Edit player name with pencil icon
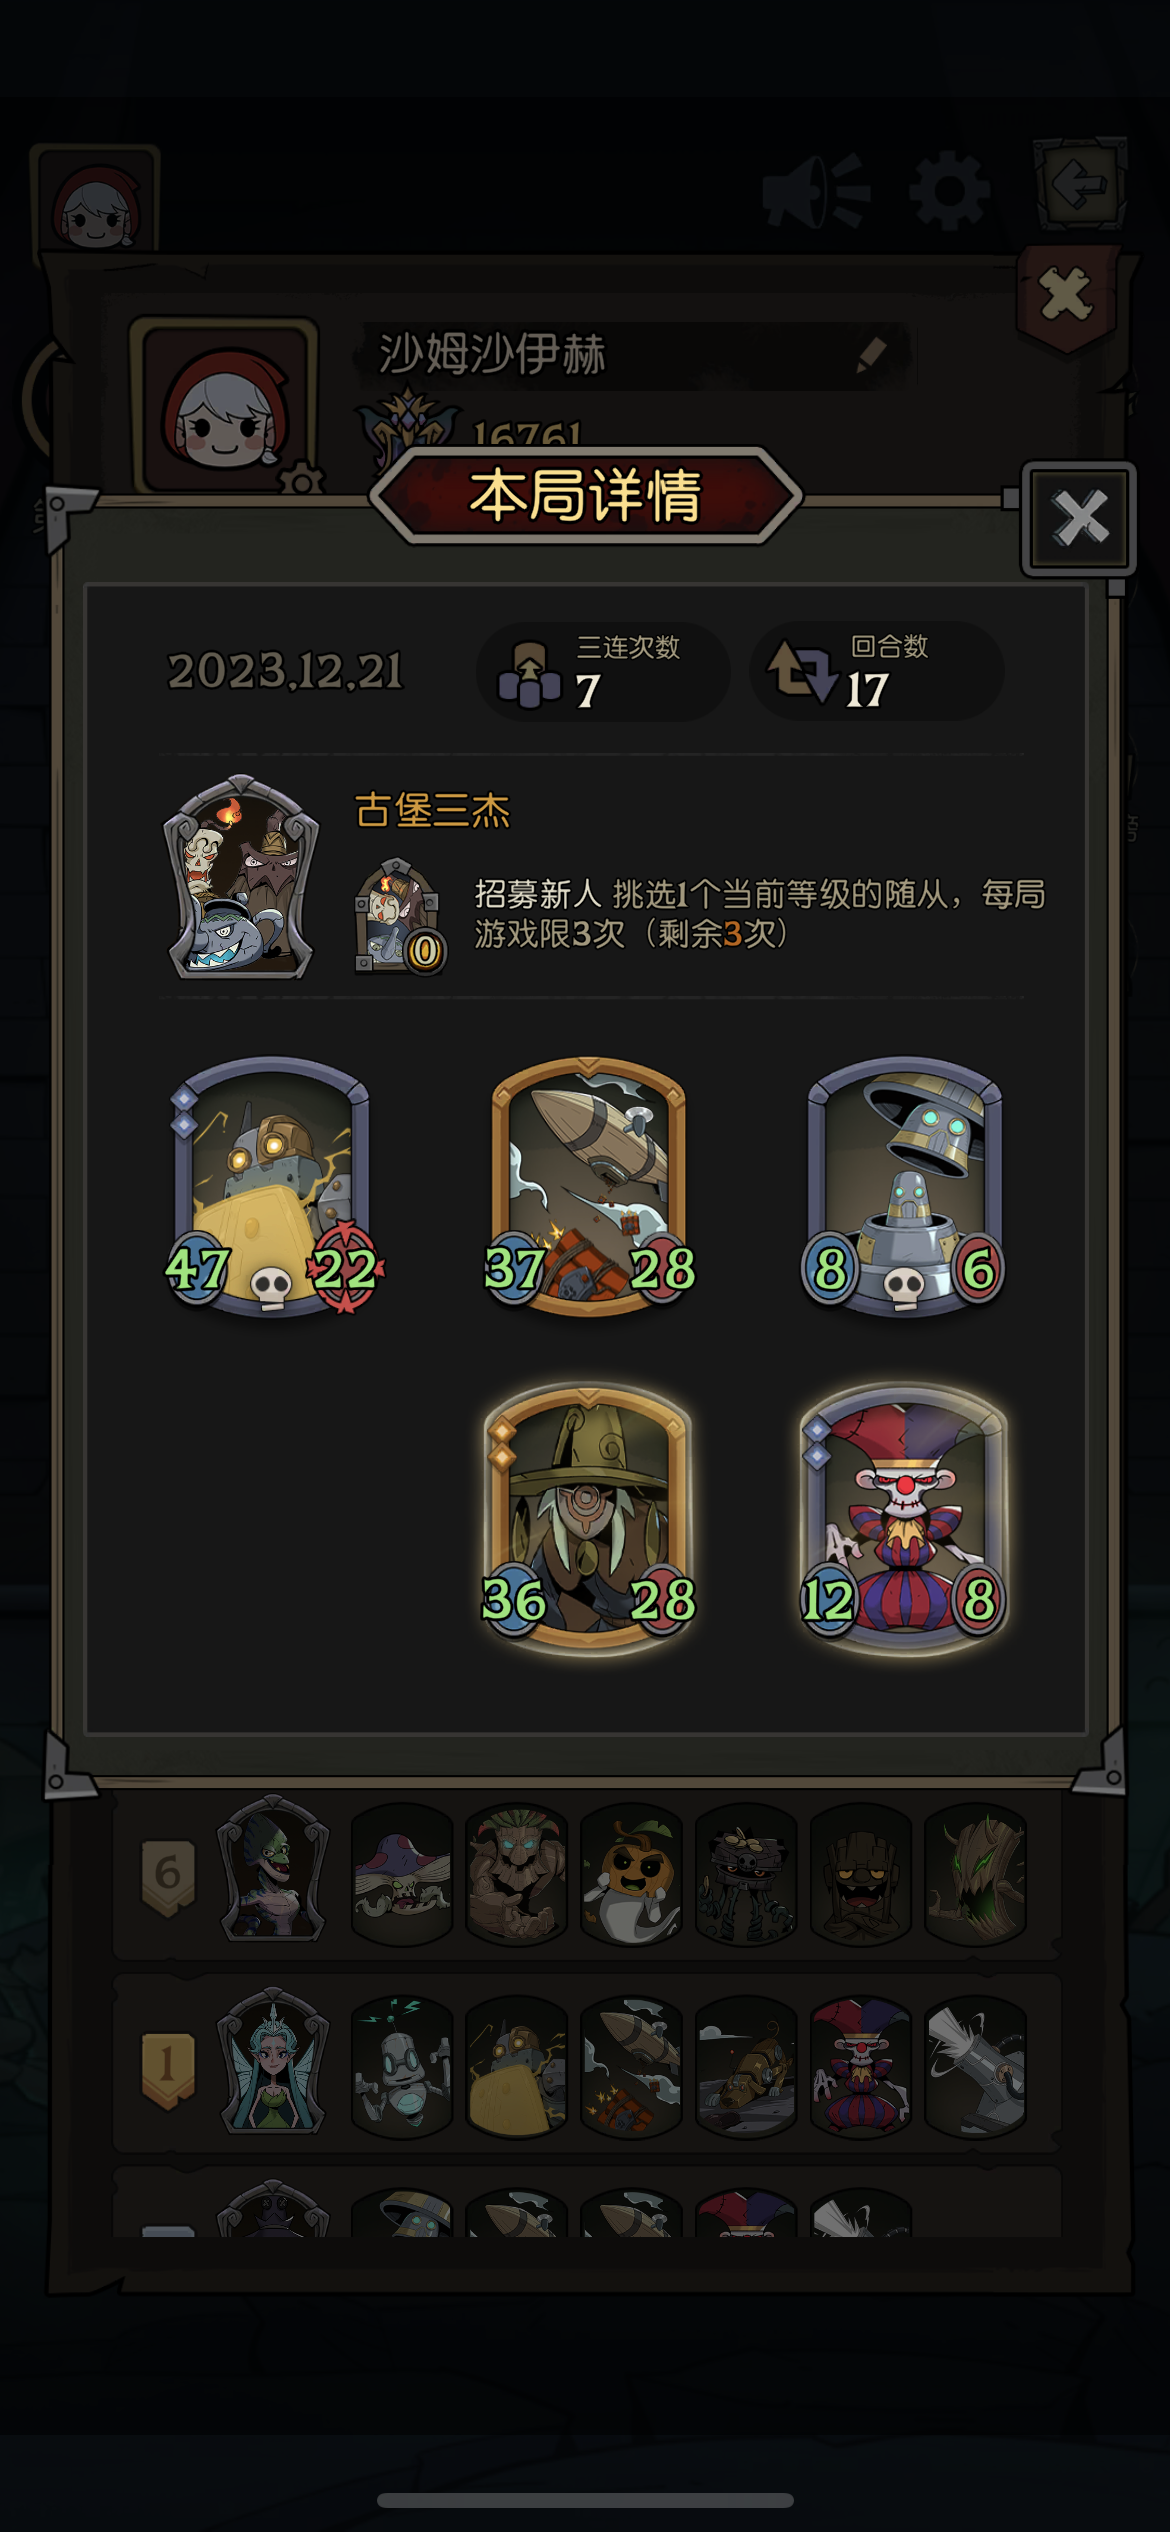Screen dimensions: 1170x2532 coord(871,355)
